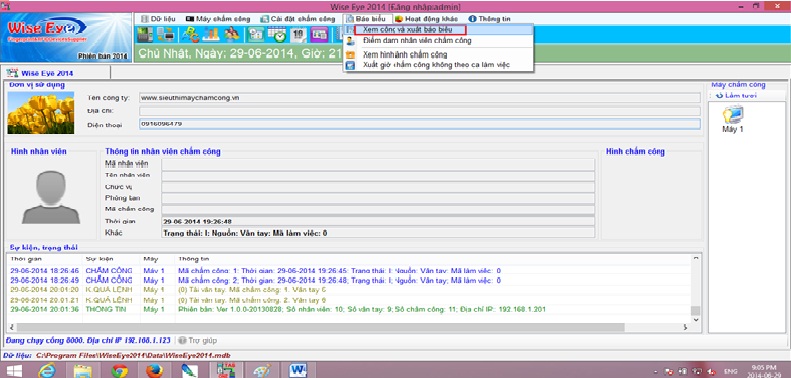Image resolution: width=791 pixels, height=378 pixels.
Task: Click the Wise Eye app taskbar icon
Action: tap(225, 370)
